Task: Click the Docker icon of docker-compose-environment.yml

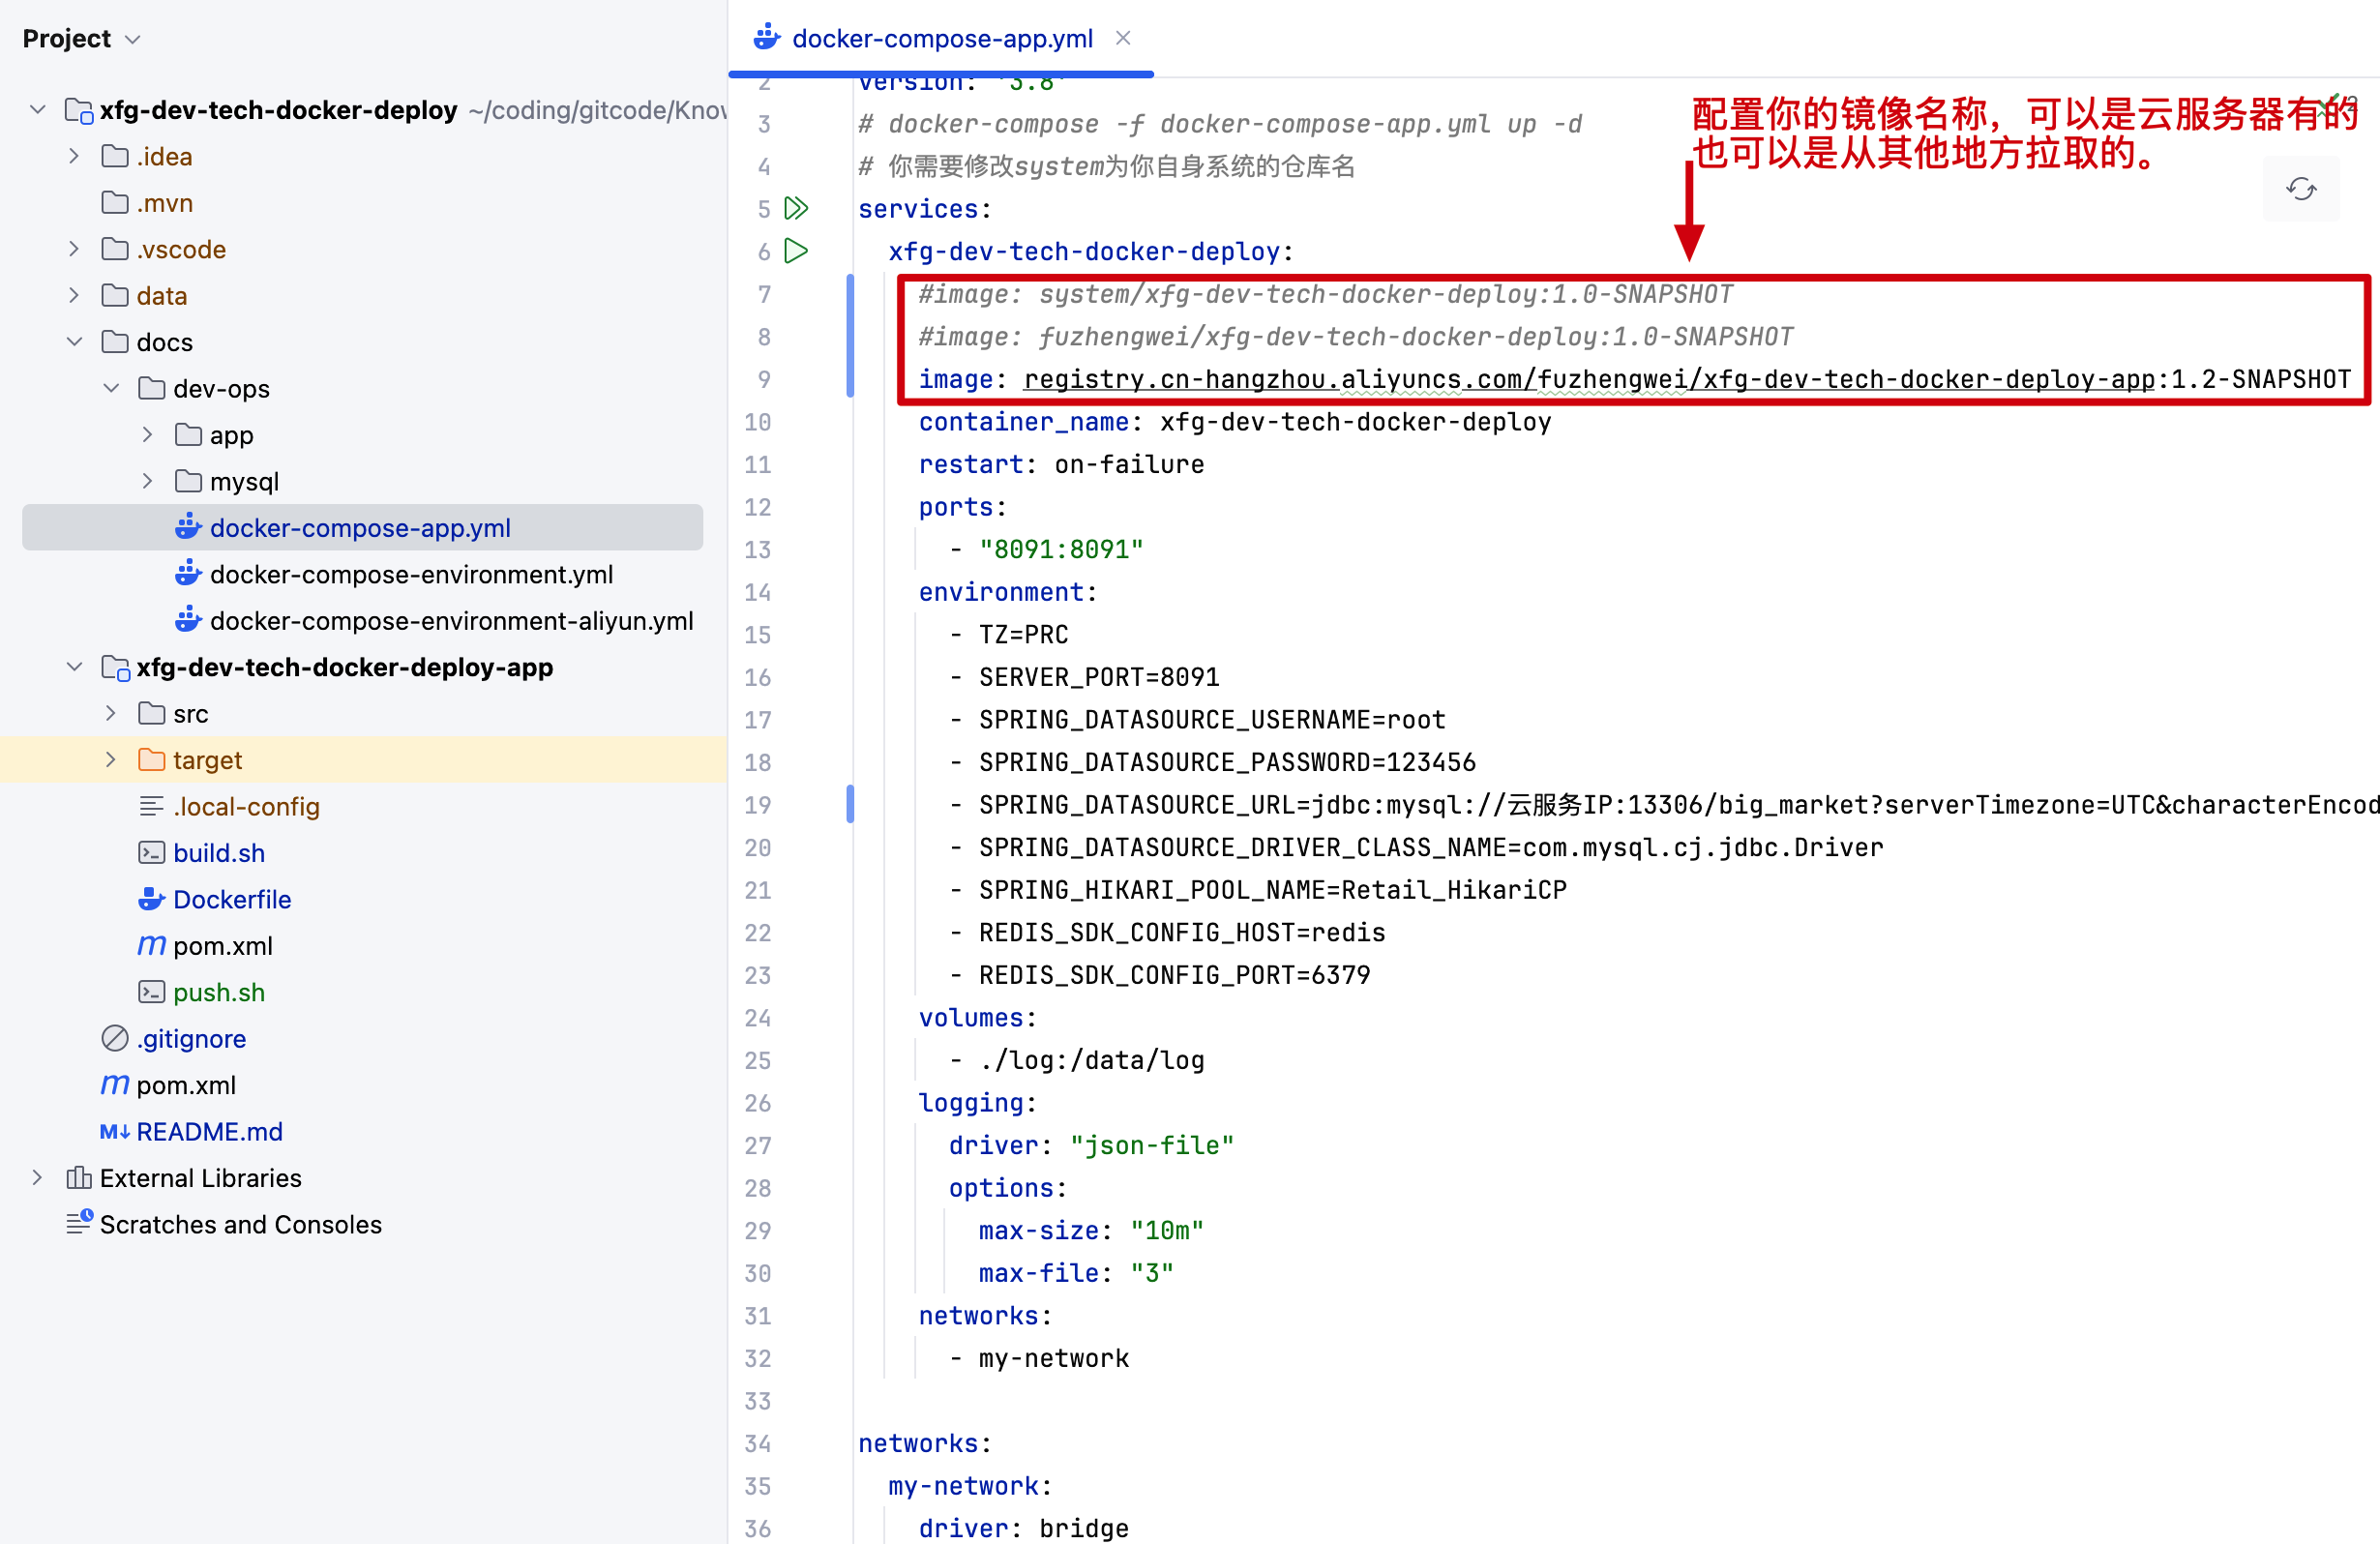Action: [188, 574]
